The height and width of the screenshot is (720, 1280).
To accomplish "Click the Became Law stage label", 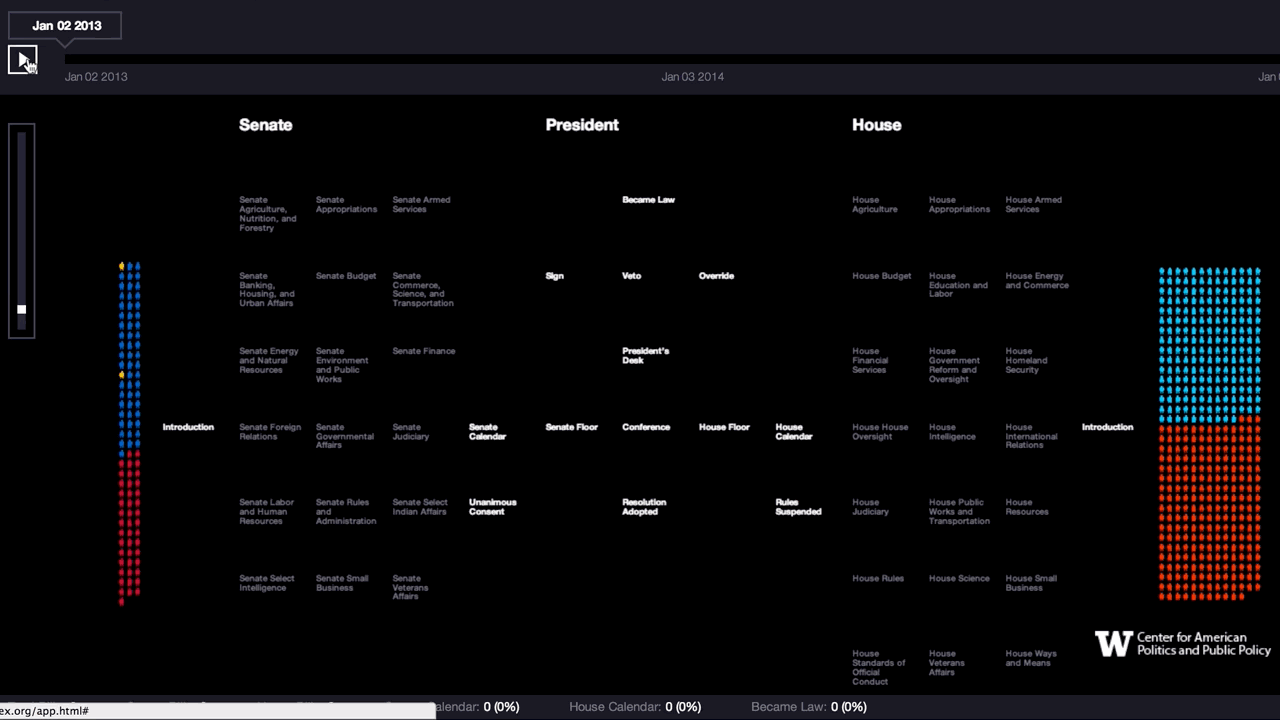I will [x=648, y=200].
